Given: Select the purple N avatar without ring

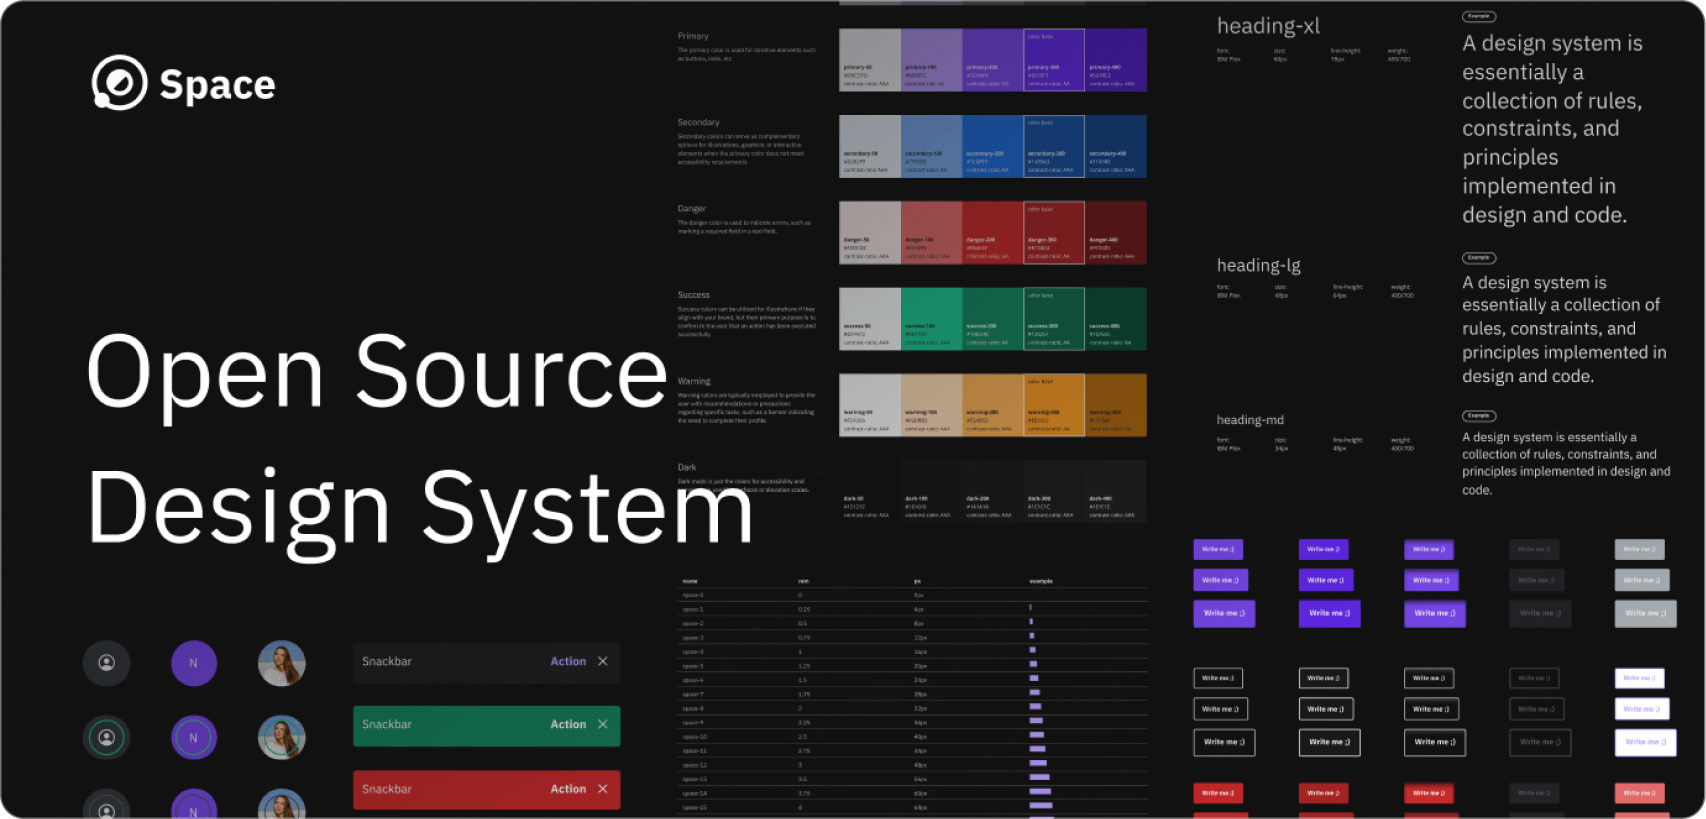Looking at the screenshot, I should tap(194, 663).
